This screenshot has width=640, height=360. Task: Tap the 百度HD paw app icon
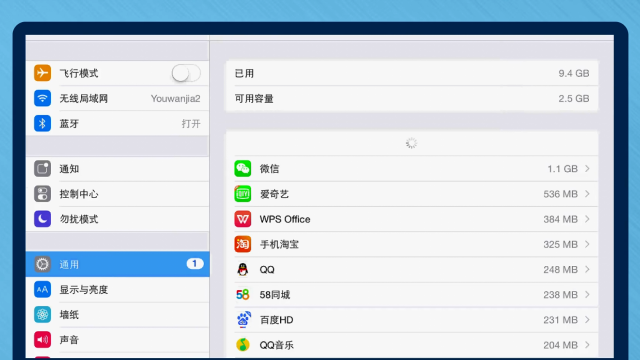coord(243,320)
